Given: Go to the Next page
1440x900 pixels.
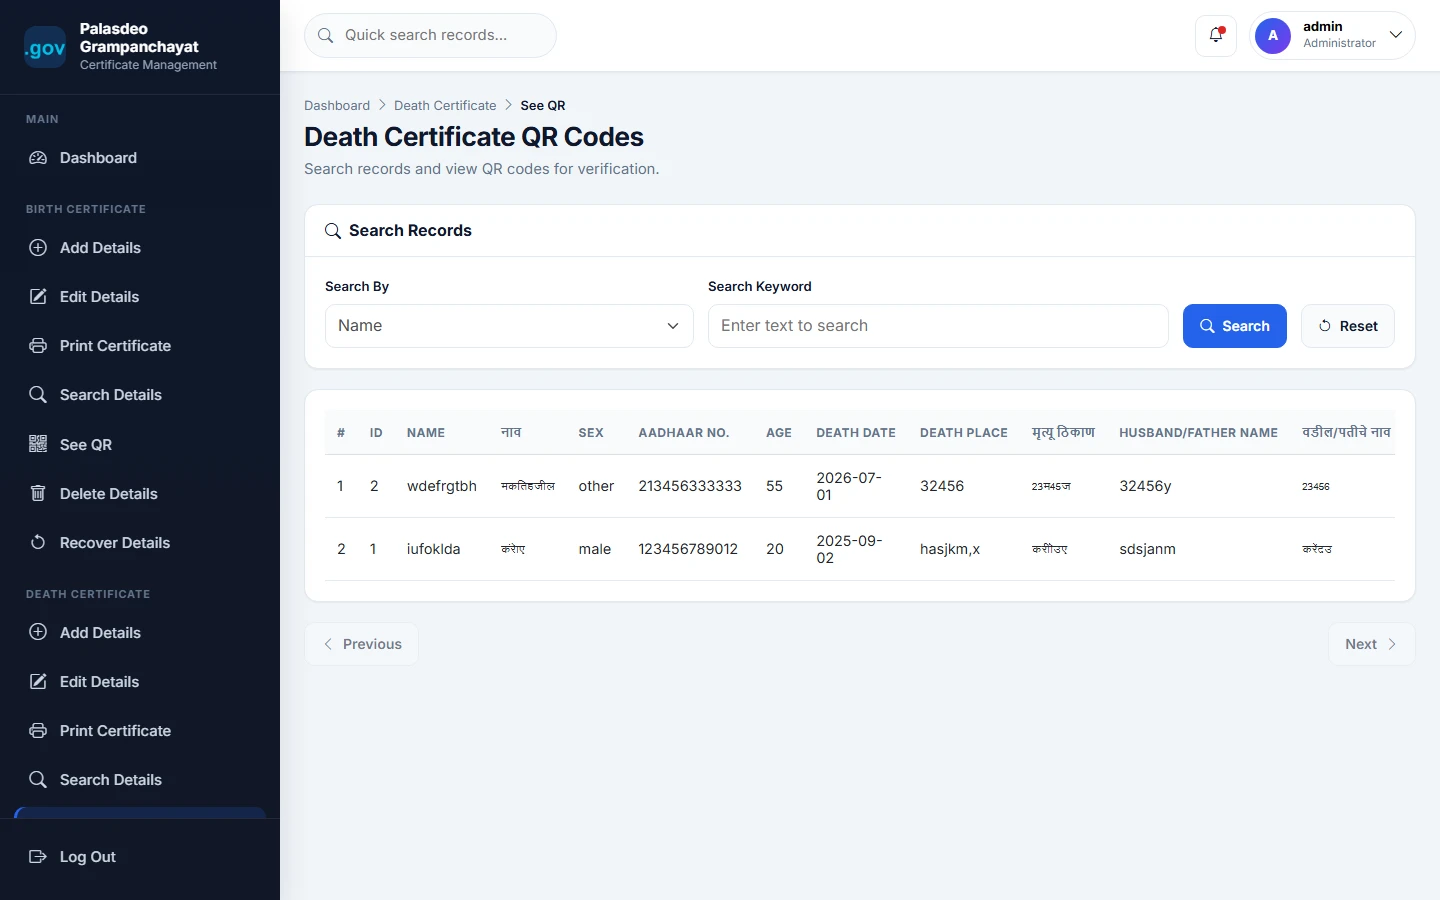Looking at the screenshot, I should click(x=1372, y=644).
